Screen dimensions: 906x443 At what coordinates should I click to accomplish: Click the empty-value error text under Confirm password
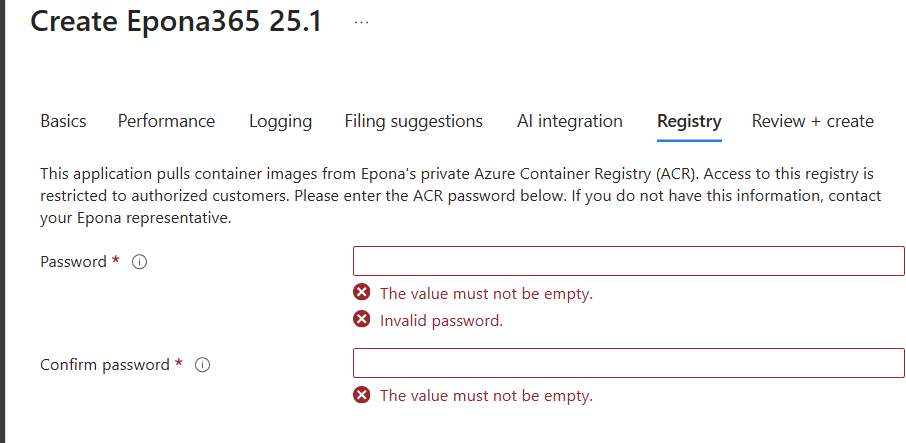click(x=486, y=396)
